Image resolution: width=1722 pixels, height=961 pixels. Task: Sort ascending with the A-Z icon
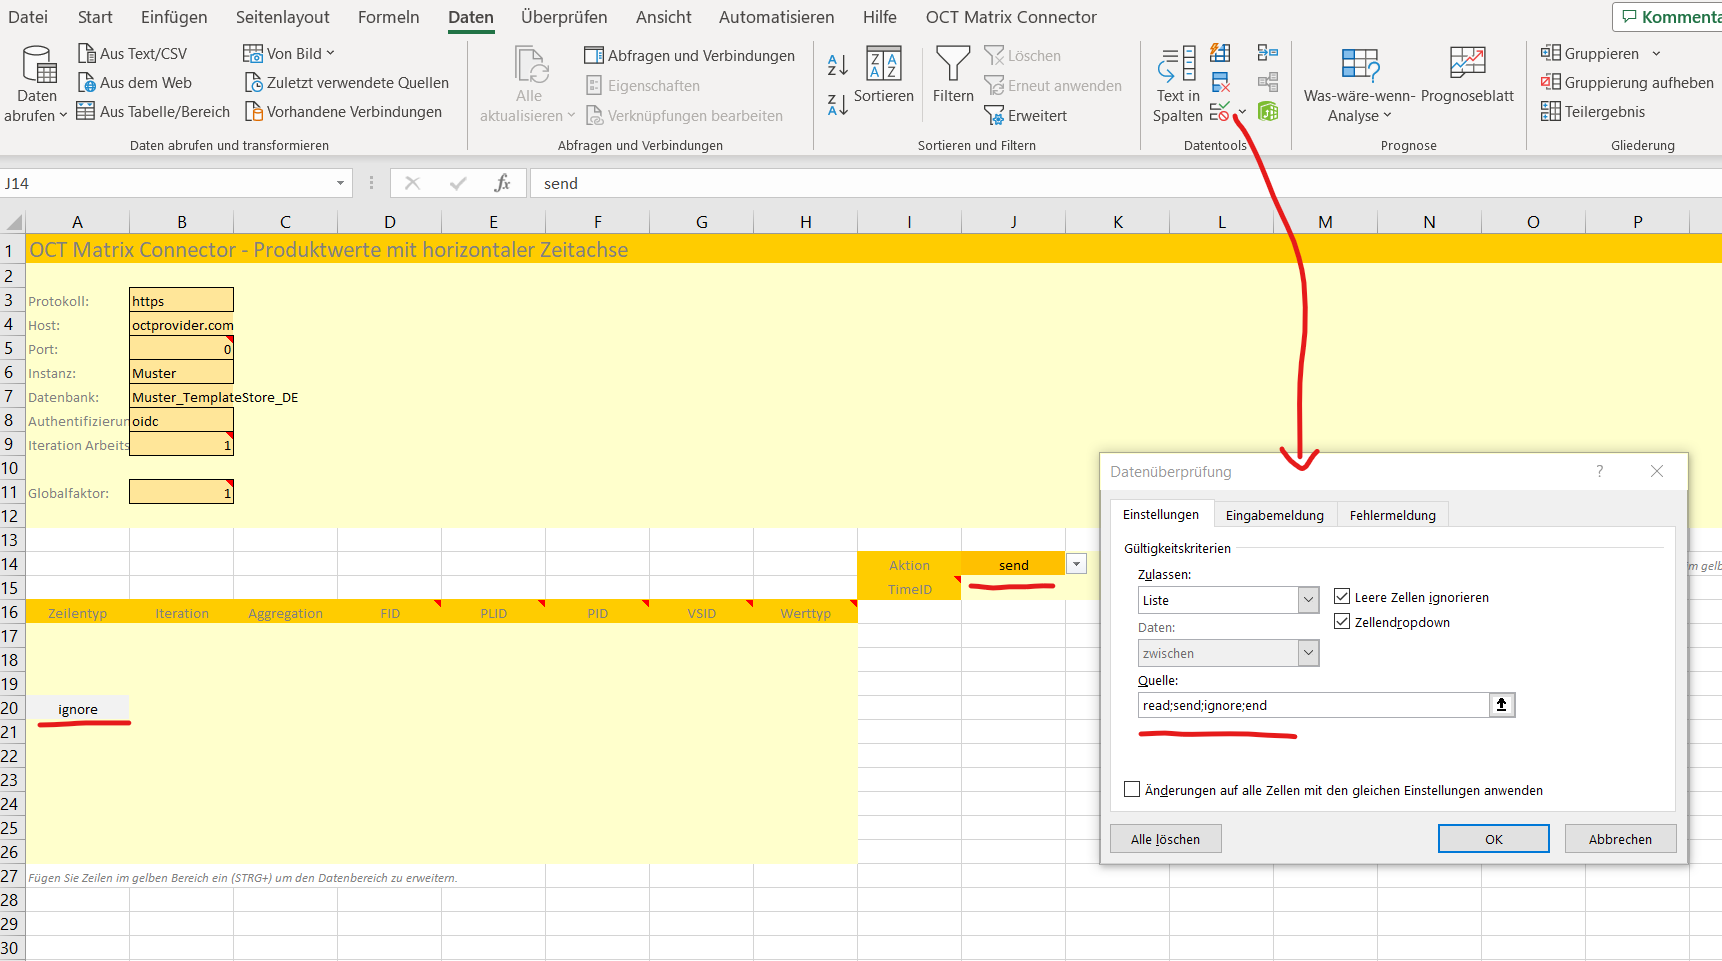point(837,65)
